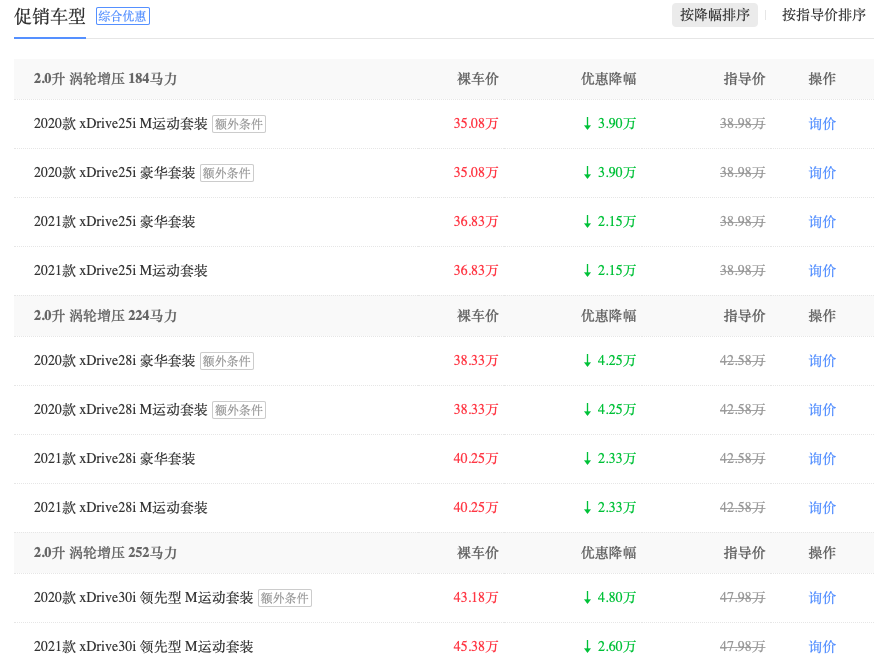Click the 2.0升 涡轮增压 224马力 group header
Image resolution: width=879 pixels, height=667 pixels.
click(x=105, y=316)
